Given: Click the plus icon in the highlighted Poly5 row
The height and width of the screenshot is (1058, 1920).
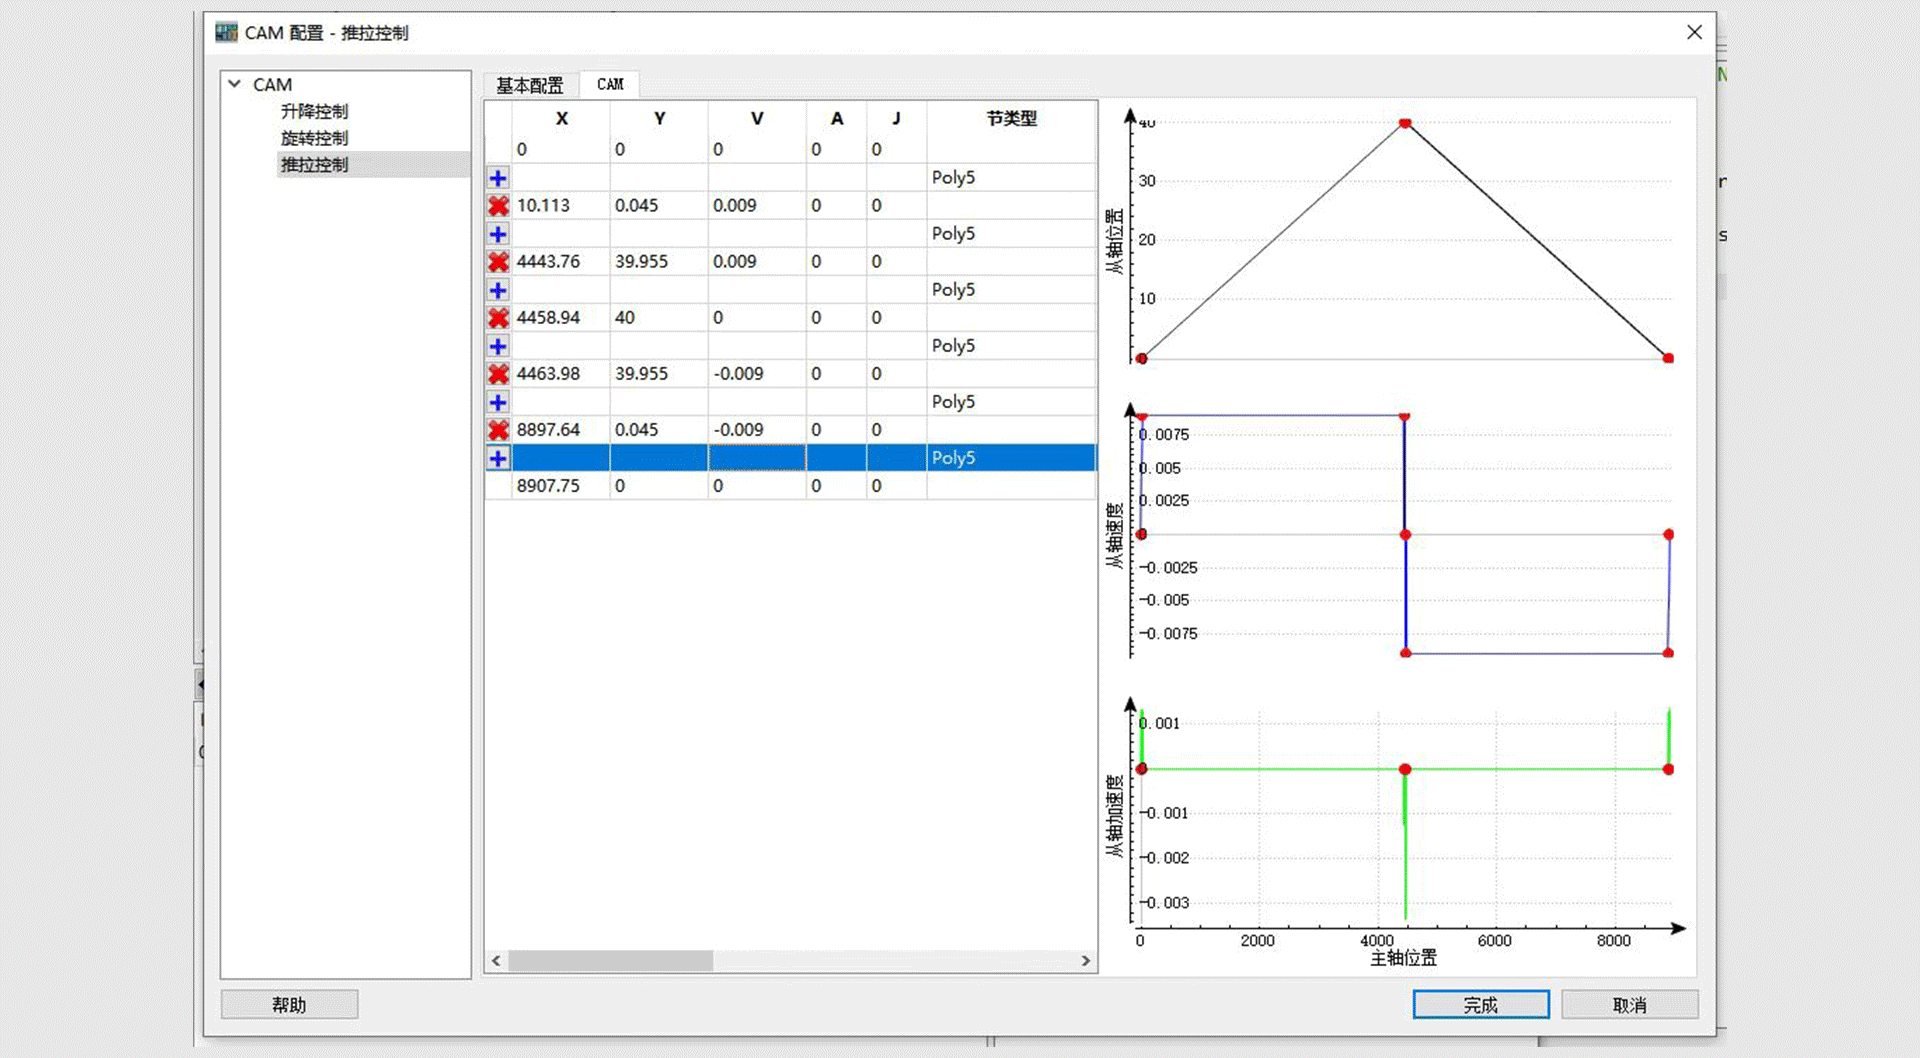Looking at the screenshot, I should point(498,458).
